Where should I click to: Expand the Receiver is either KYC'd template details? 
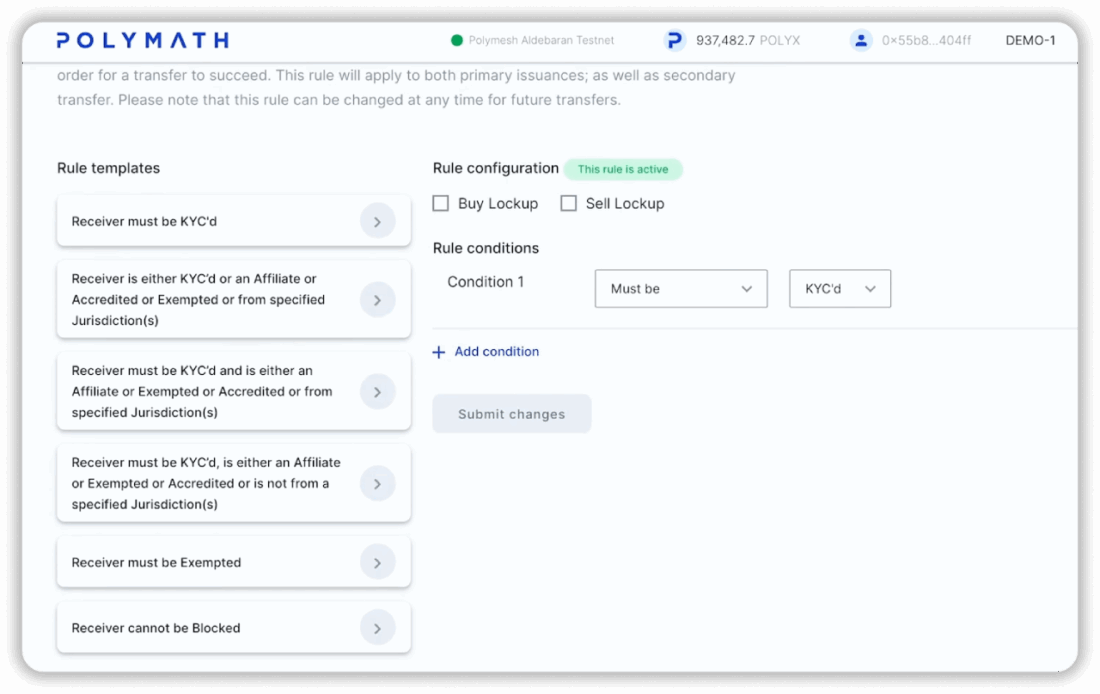pos(378,299)
